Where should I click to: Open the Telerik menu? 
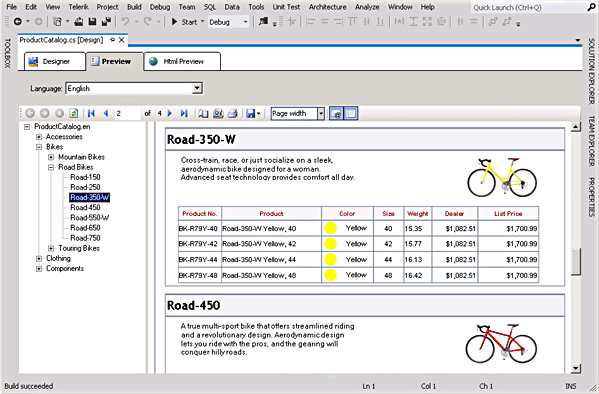(x=78, y=7)
